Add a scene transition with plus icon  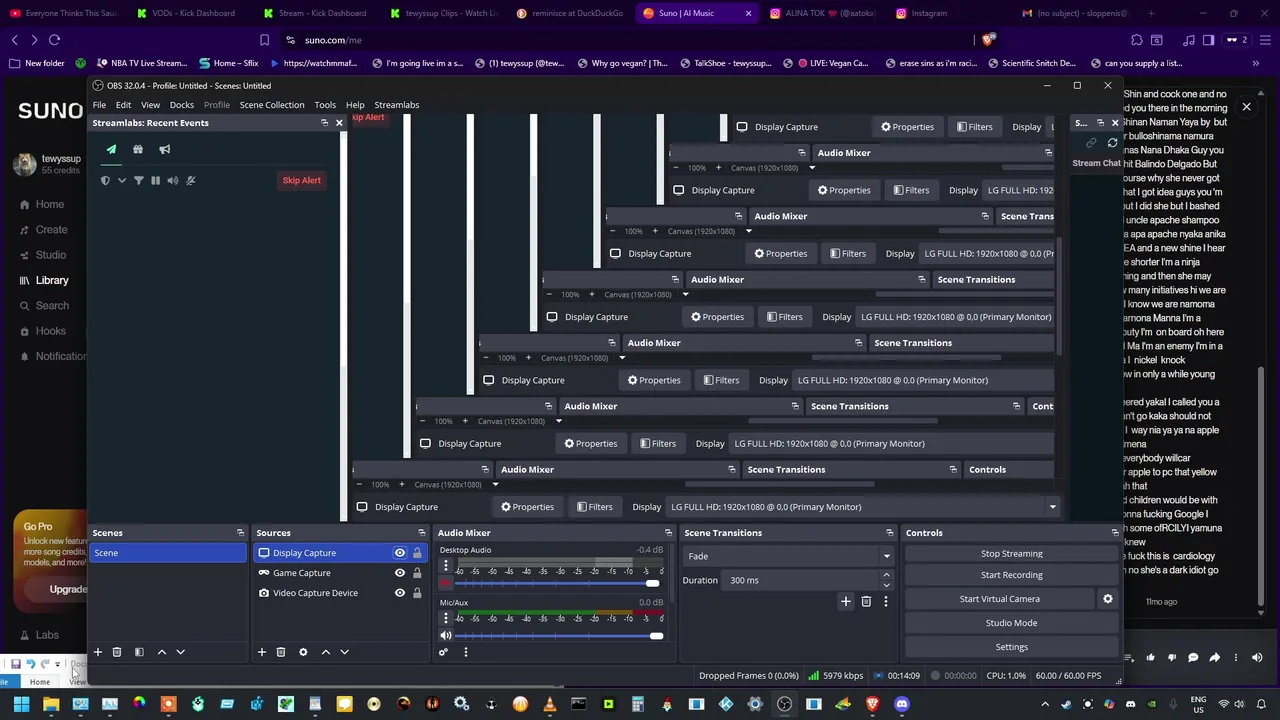(x=846, y=601)
